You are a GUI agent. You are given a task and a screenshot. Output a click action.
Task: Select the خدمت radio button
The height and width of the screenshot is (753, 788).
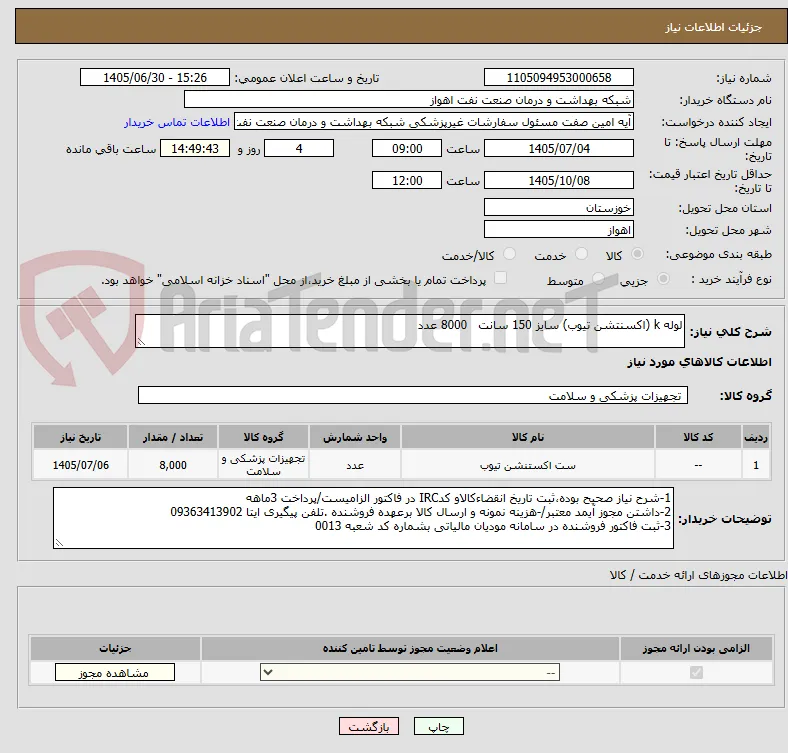pos(581,254)
